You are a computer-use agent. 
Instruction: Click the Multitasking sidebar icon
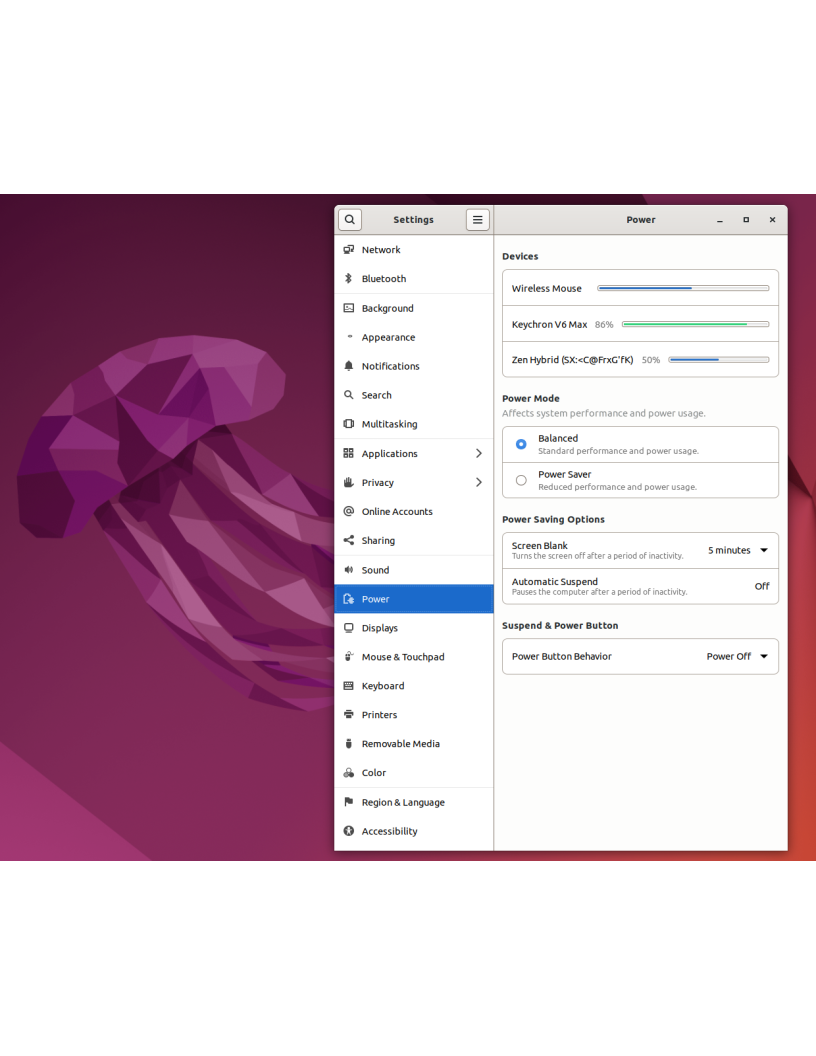click(x=349, y=424)
